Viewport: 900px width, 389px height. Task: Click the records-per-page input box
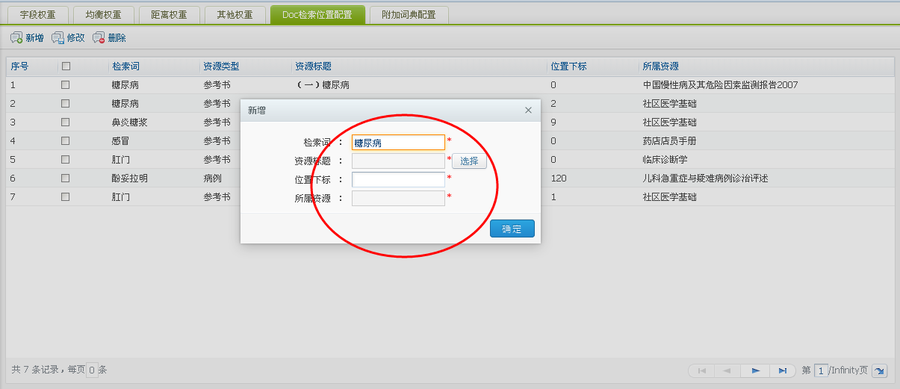92,371
